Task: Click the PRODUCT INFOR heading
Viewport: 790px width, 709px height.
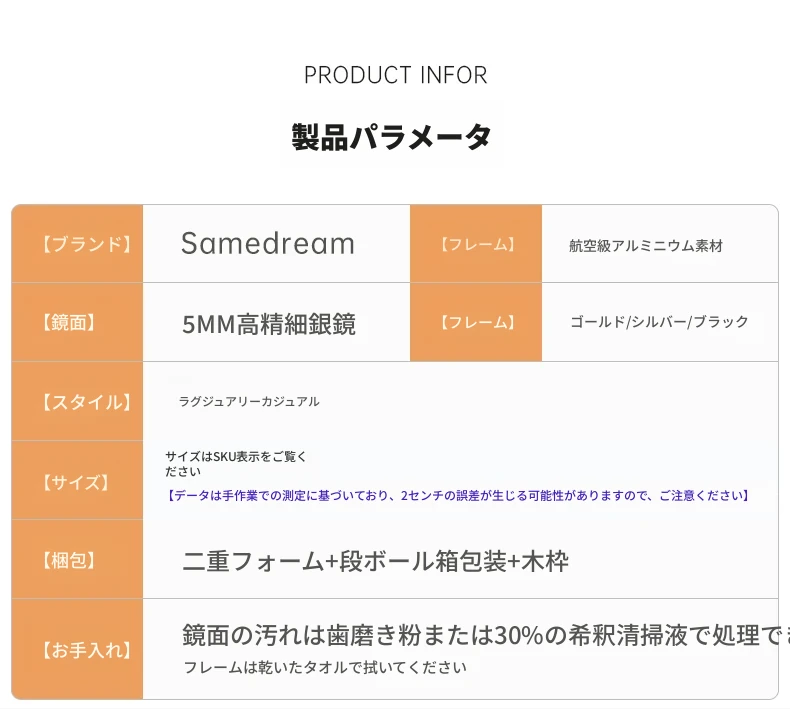Action: [396, 75]
